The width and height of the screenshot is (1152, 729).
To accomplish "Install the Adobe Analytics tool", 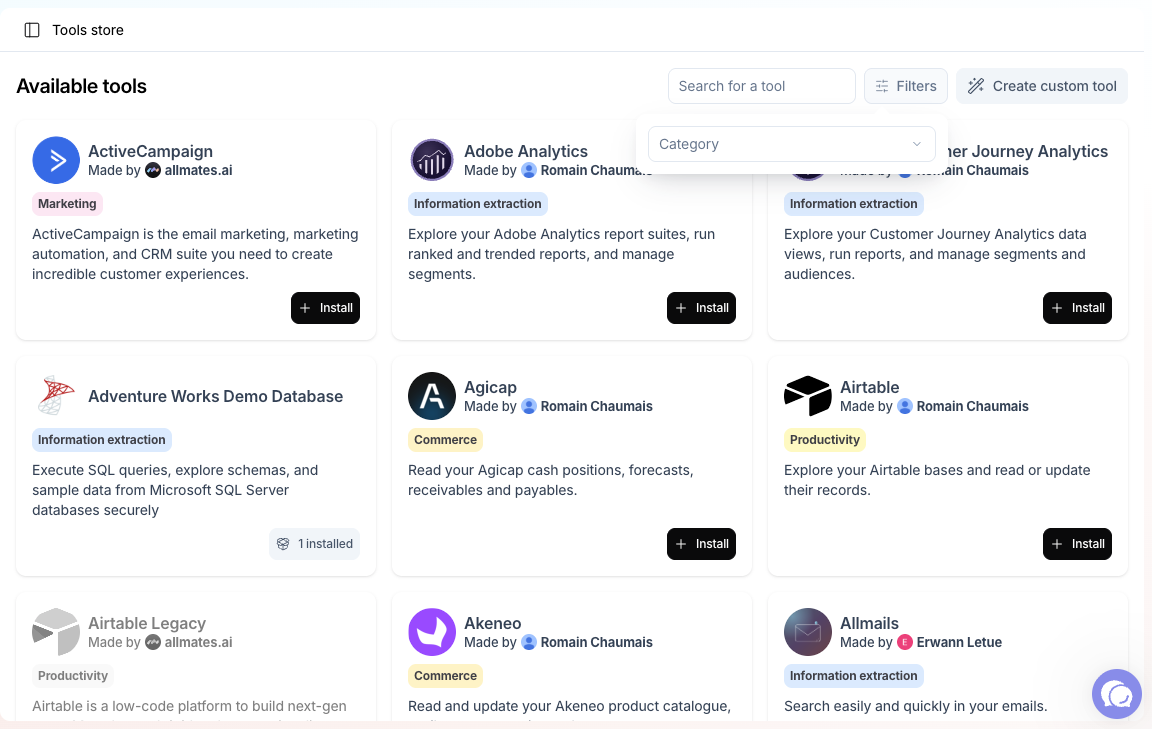I will pyautogui.click(x=702, y=308).
